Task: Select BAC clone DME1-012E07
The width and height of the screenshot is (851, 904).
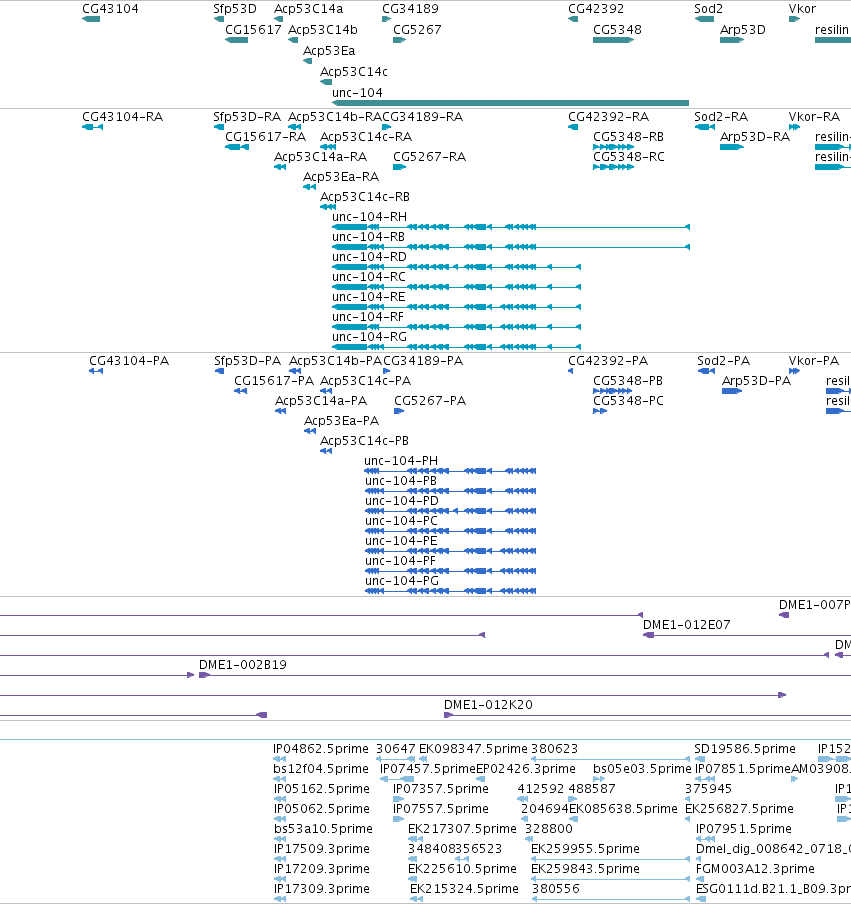Action: click(747, 635)
